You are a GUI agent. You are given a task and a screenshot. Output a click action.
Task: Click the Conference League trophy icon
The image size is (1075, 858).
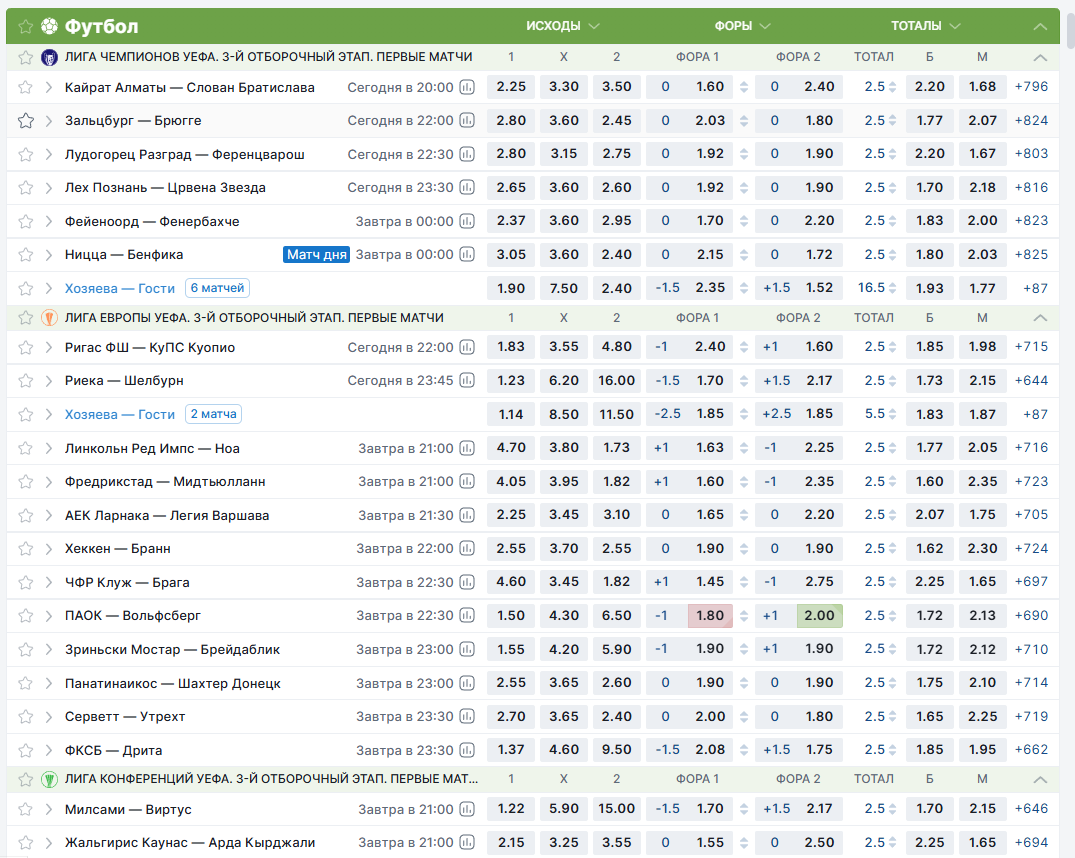49,779
